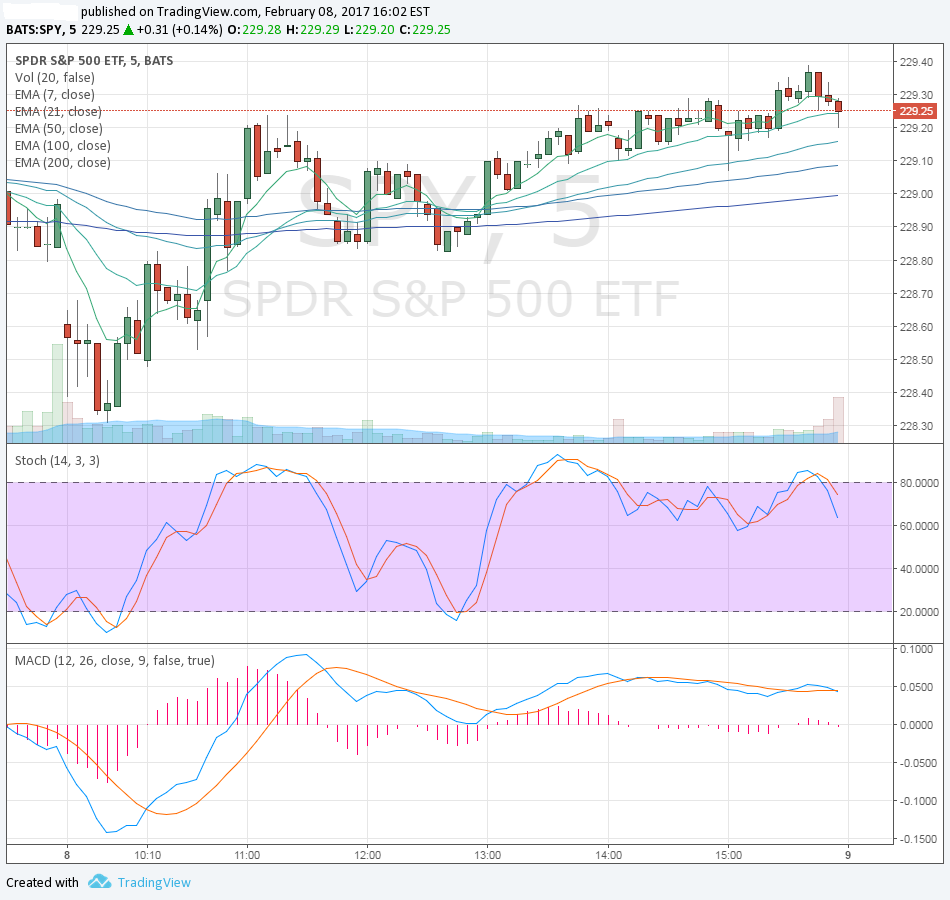950x900 pixels.
Task: Click the EMA (200, close) indicator label
Action: point(62,162)
